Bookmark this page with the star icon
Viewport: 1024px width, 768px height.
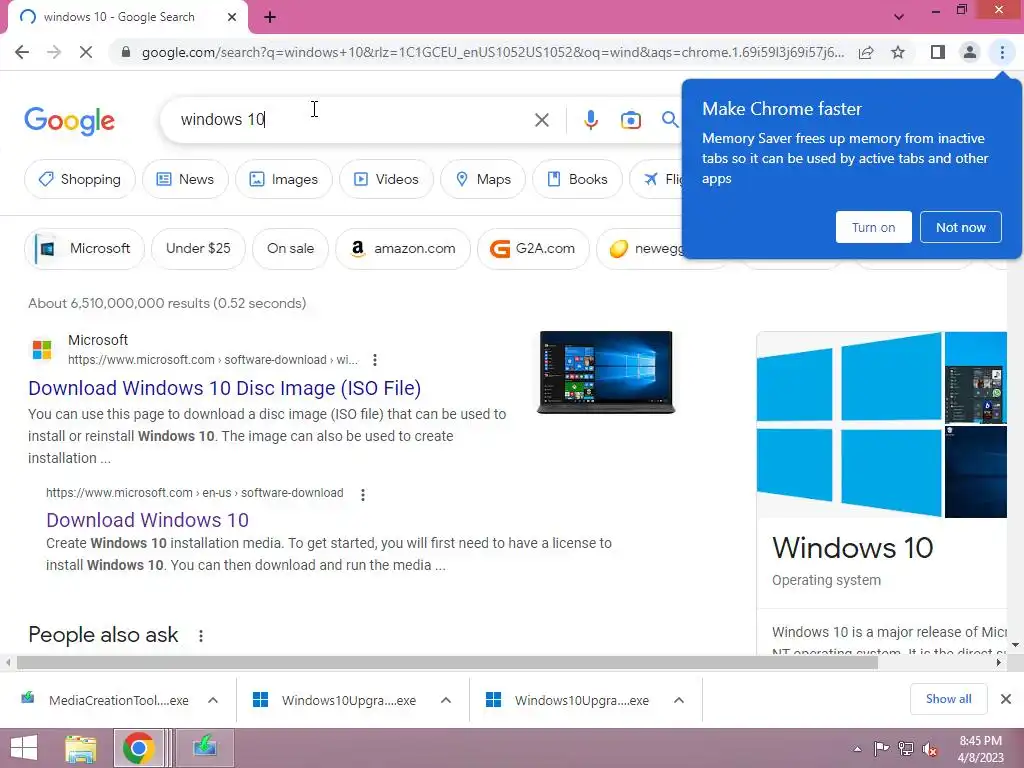click(x=898, y=52)
